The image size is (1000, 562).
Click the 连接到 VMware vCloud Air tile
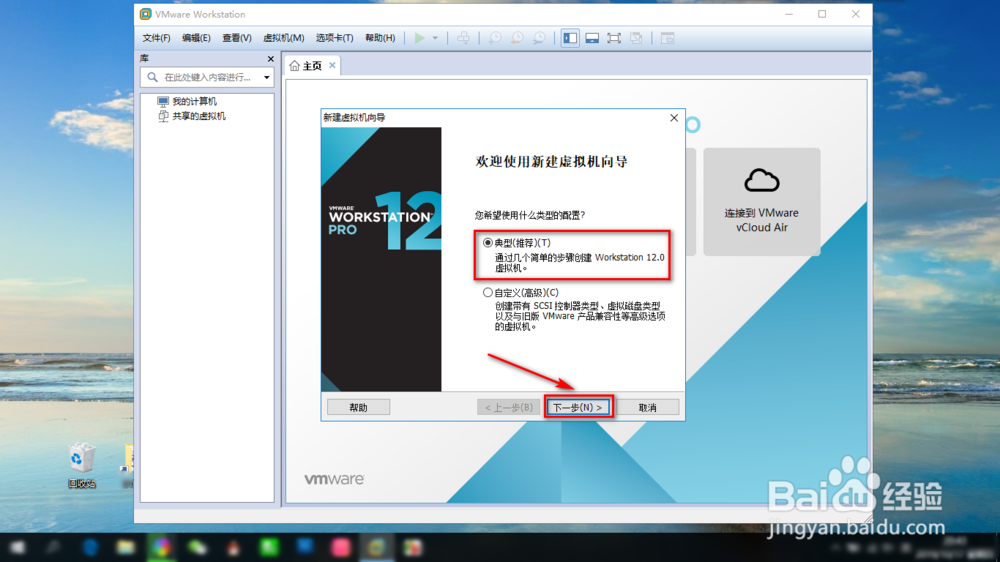coord(761,202)
